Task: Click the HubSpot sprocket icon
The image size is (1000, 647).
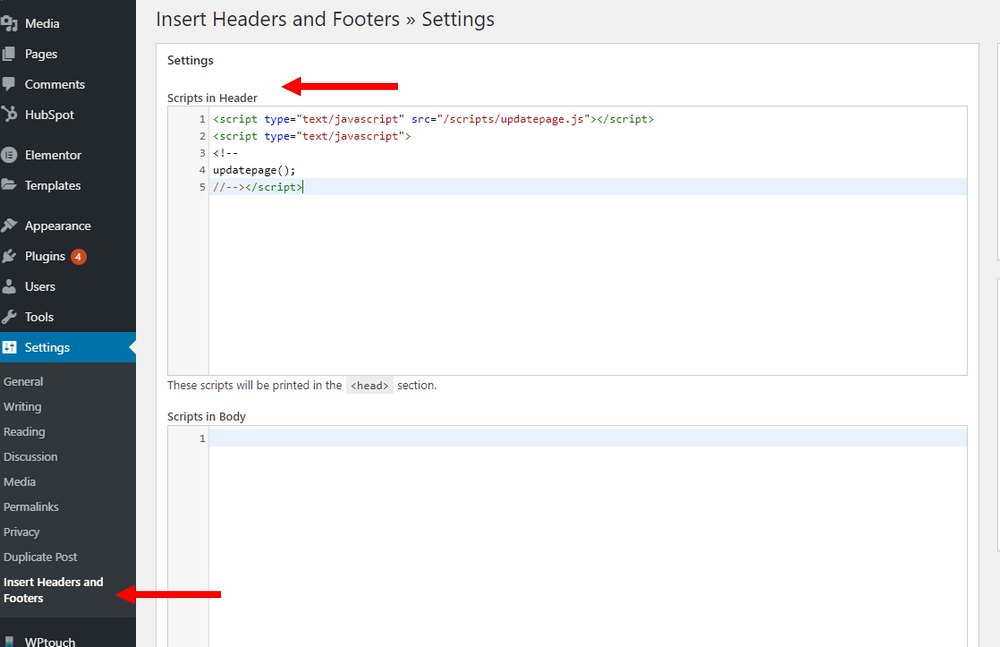Action: click(9, 115)
